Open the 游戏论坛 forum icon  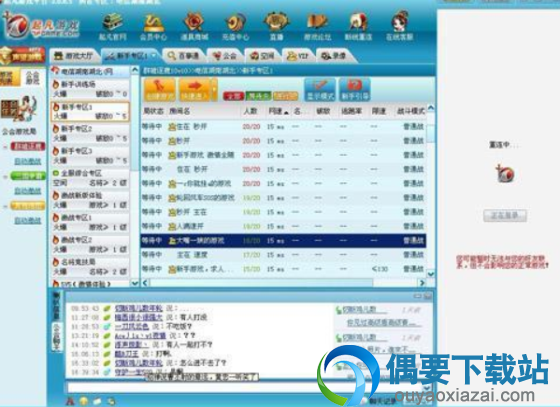pyautogui.click(x=318, y=26)
